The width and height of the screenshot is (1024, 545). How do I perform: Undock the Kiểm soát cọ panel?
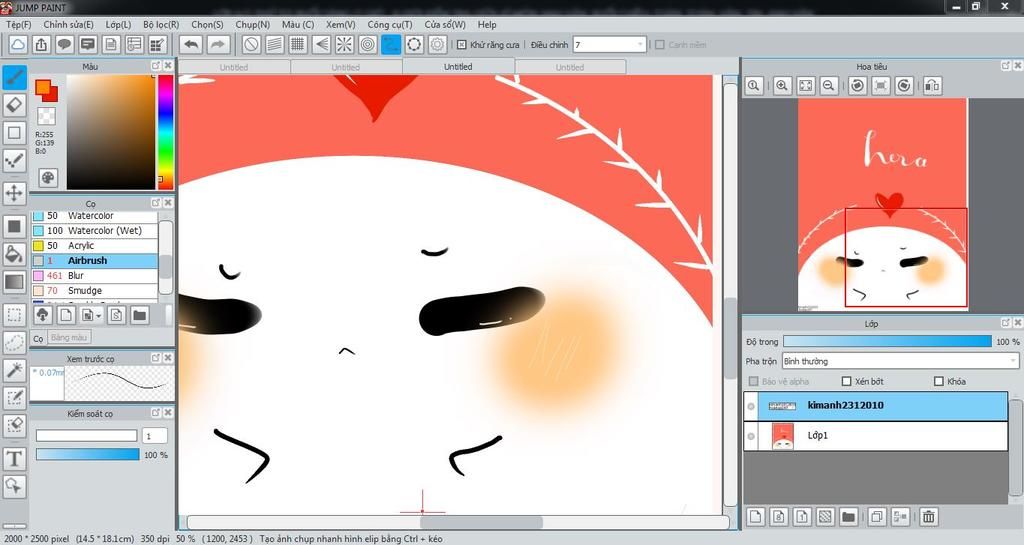pyautogui.click(x=155, y=413)
